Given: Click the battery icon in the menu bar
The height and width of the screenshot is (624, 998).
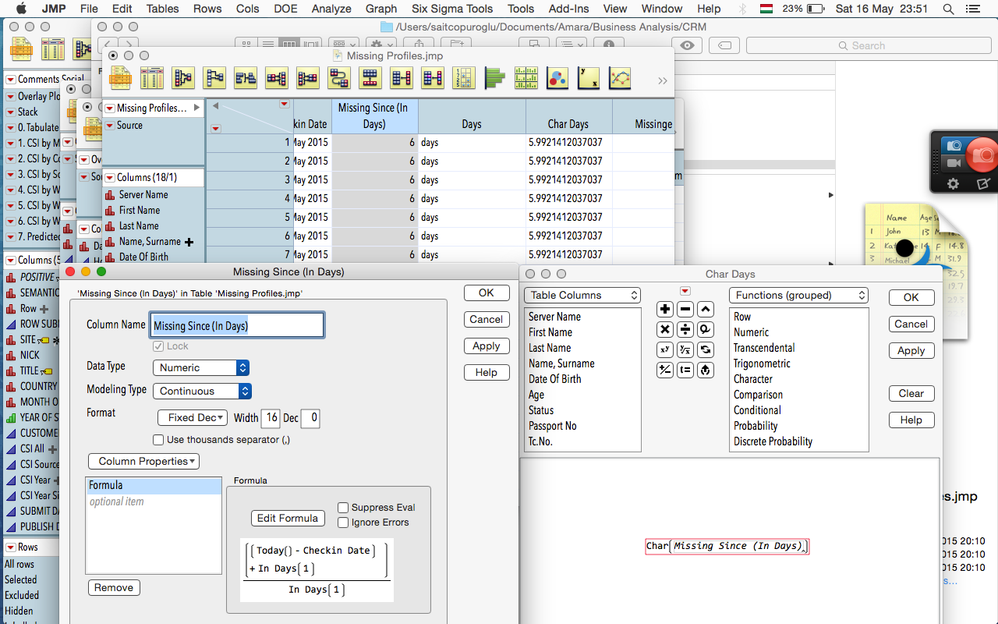Looking at the screenshot, I should (816, 9).
